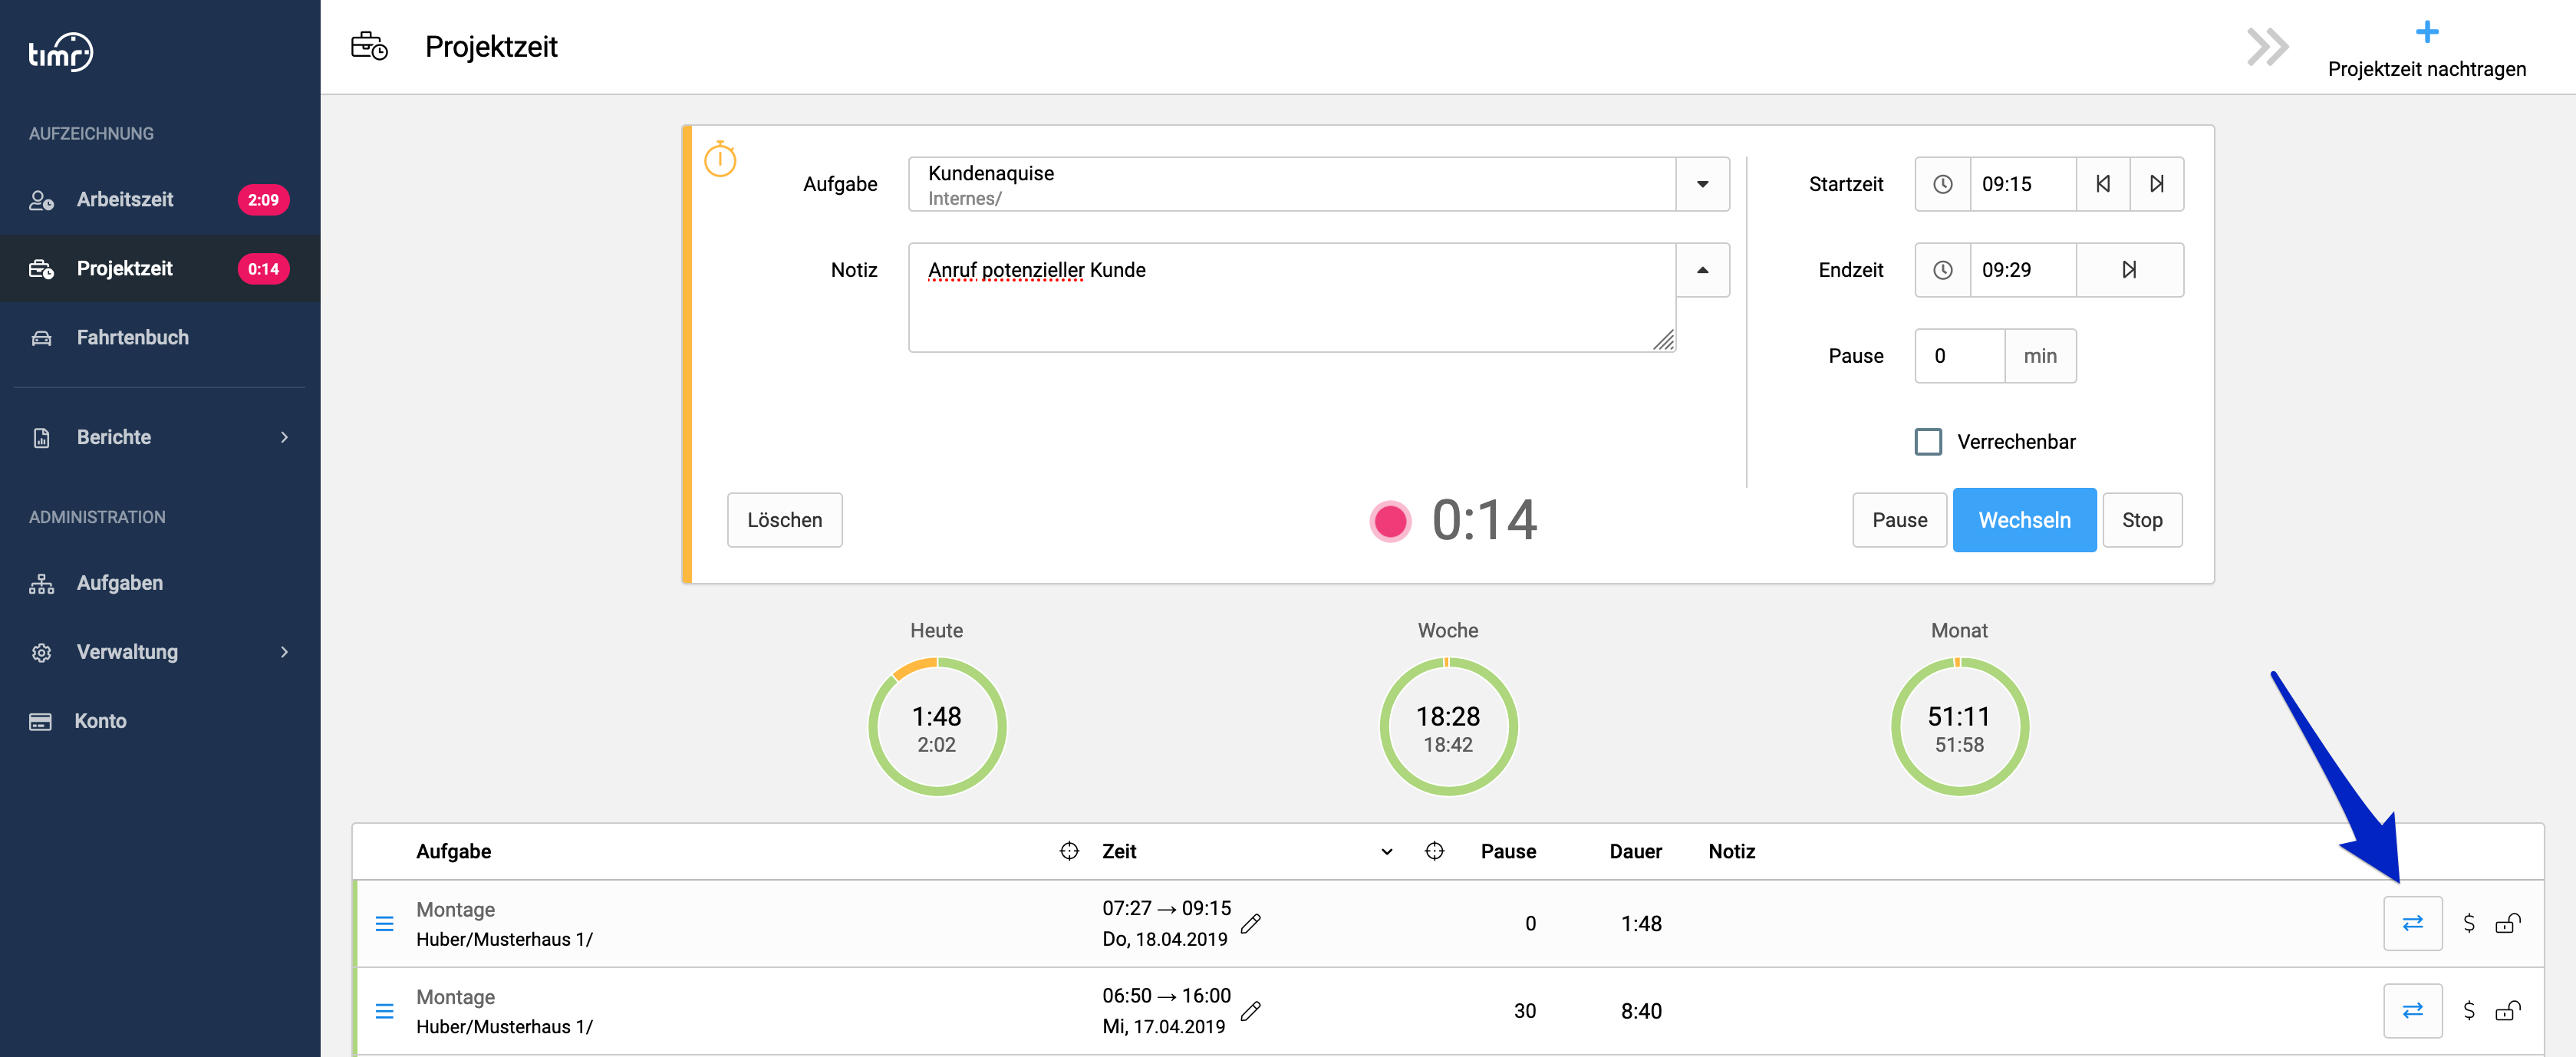
Task: Expand the Berichte submenu chevron
Action: 285,437
